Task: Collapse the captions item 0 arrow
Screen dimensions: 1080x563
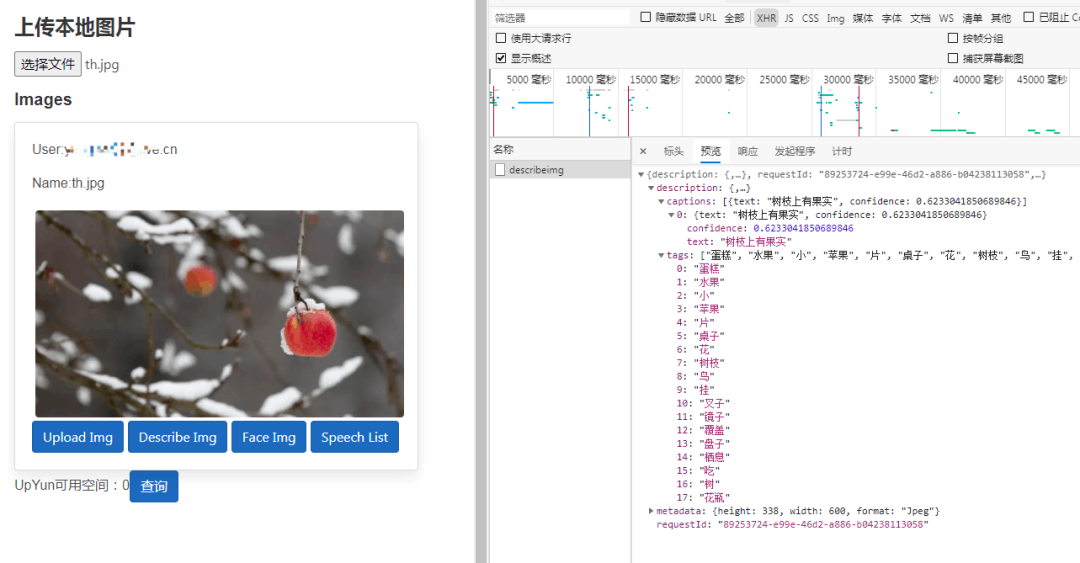Action: point(671,215)
